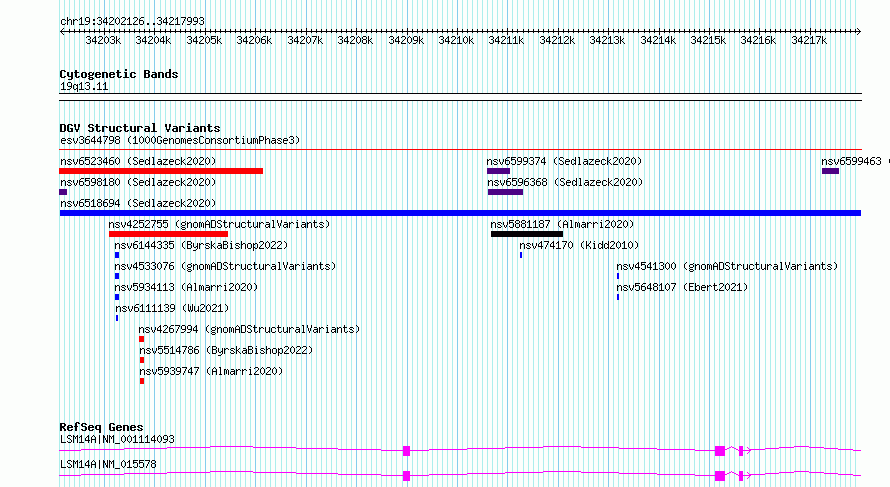
Task: Click the red marker under nsv5939747
Action: [142, 381]
